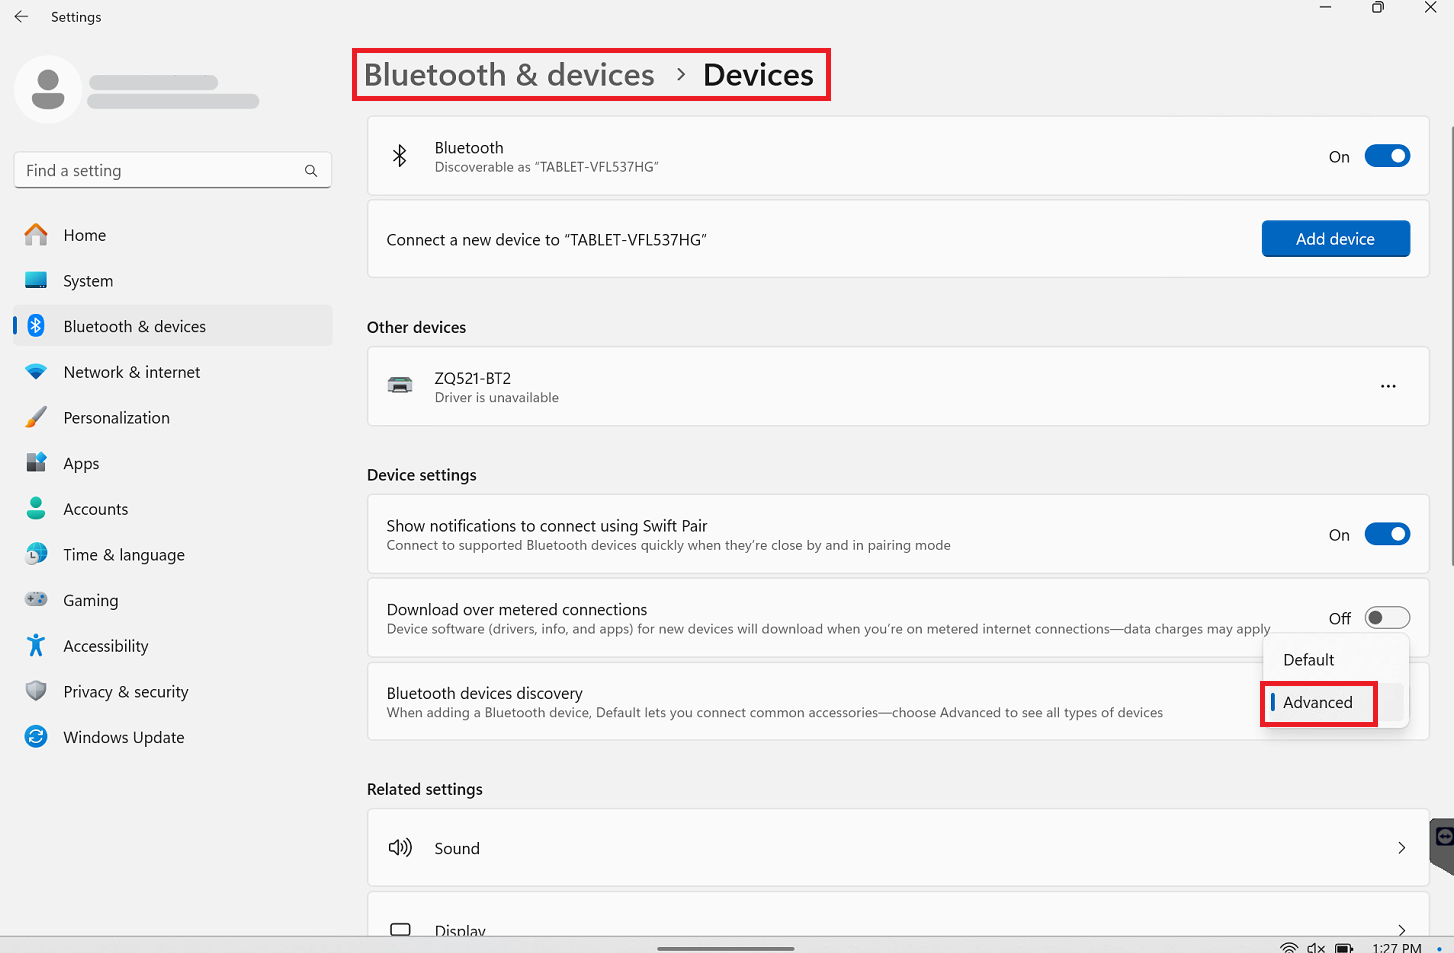Expand the Sound related settings chevron
This screenshot has width=1454, height=953.
click(x=1401, y=847)
